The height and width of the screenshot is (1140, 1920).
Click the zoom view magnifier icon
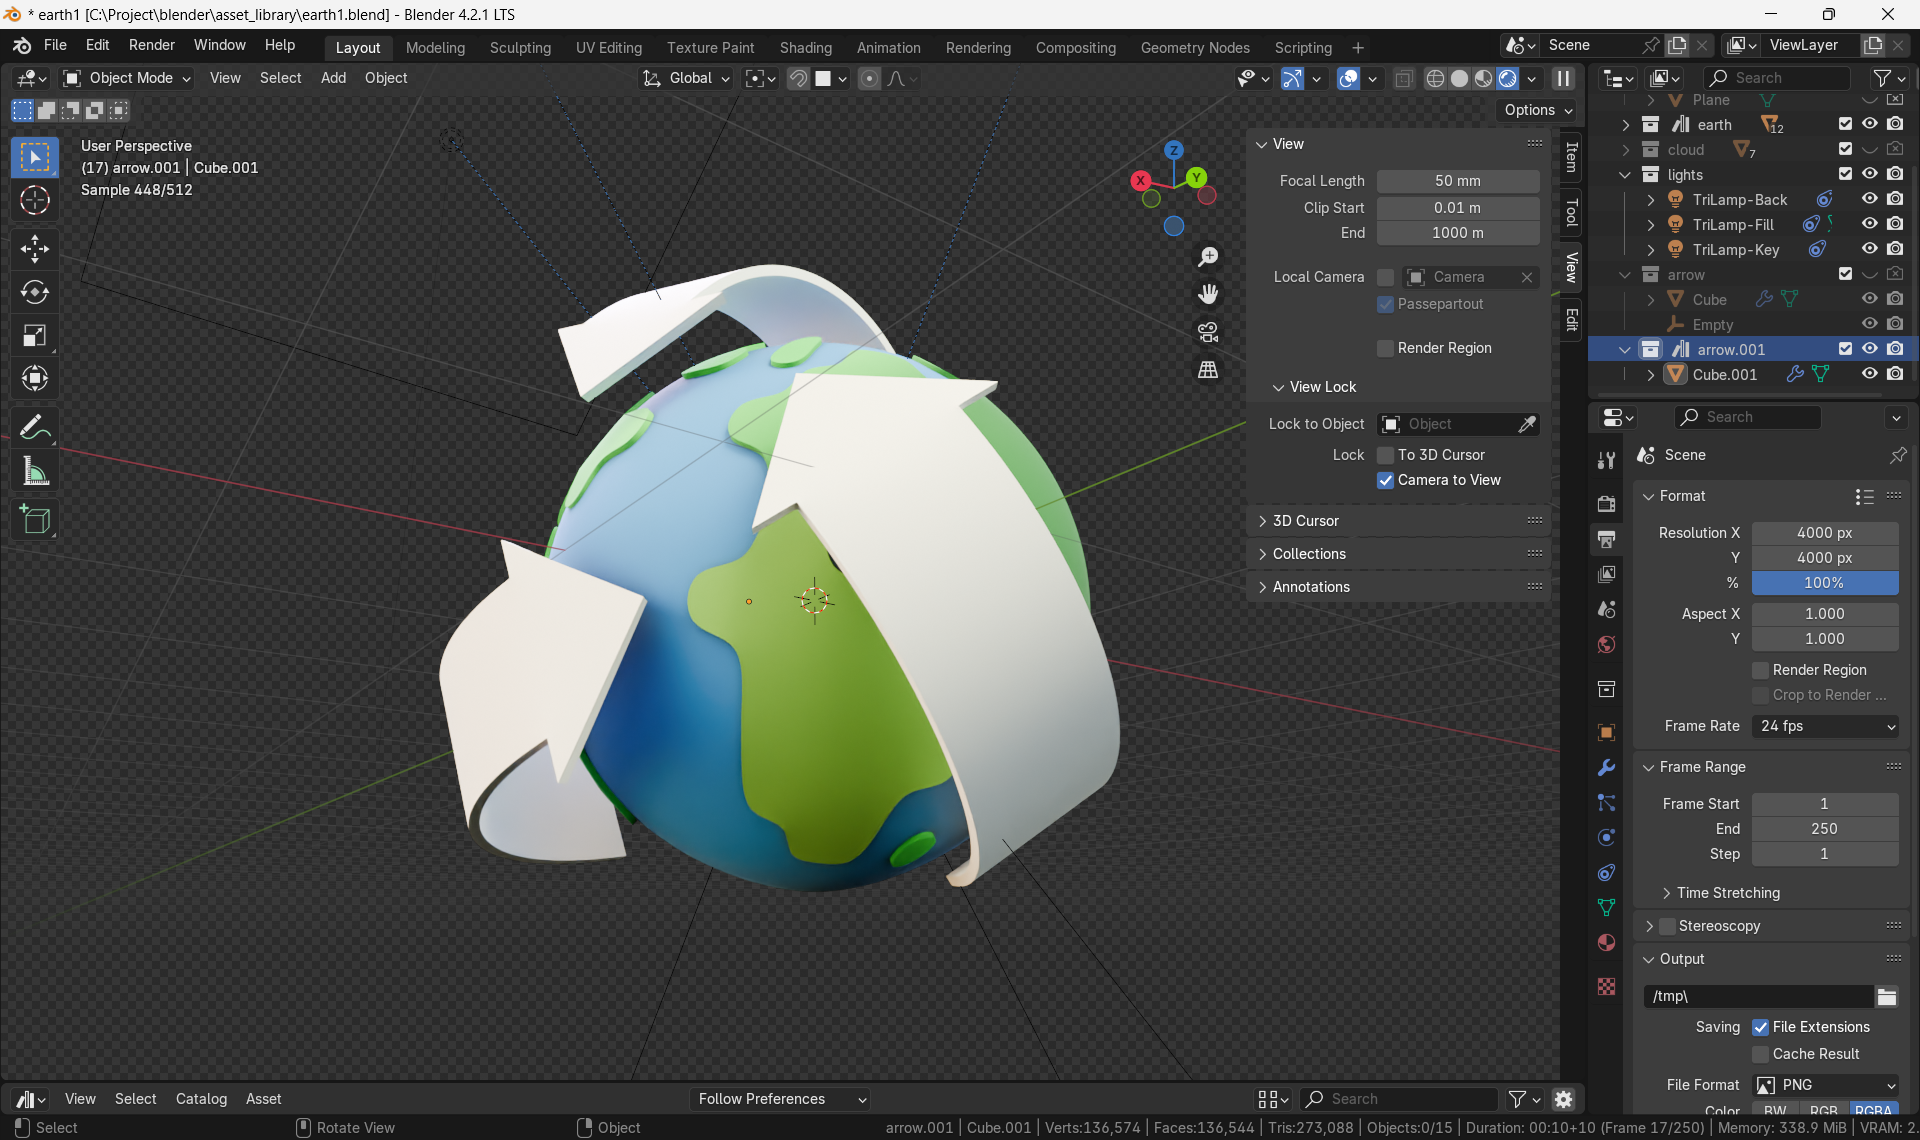click(x=1208, y=257)
